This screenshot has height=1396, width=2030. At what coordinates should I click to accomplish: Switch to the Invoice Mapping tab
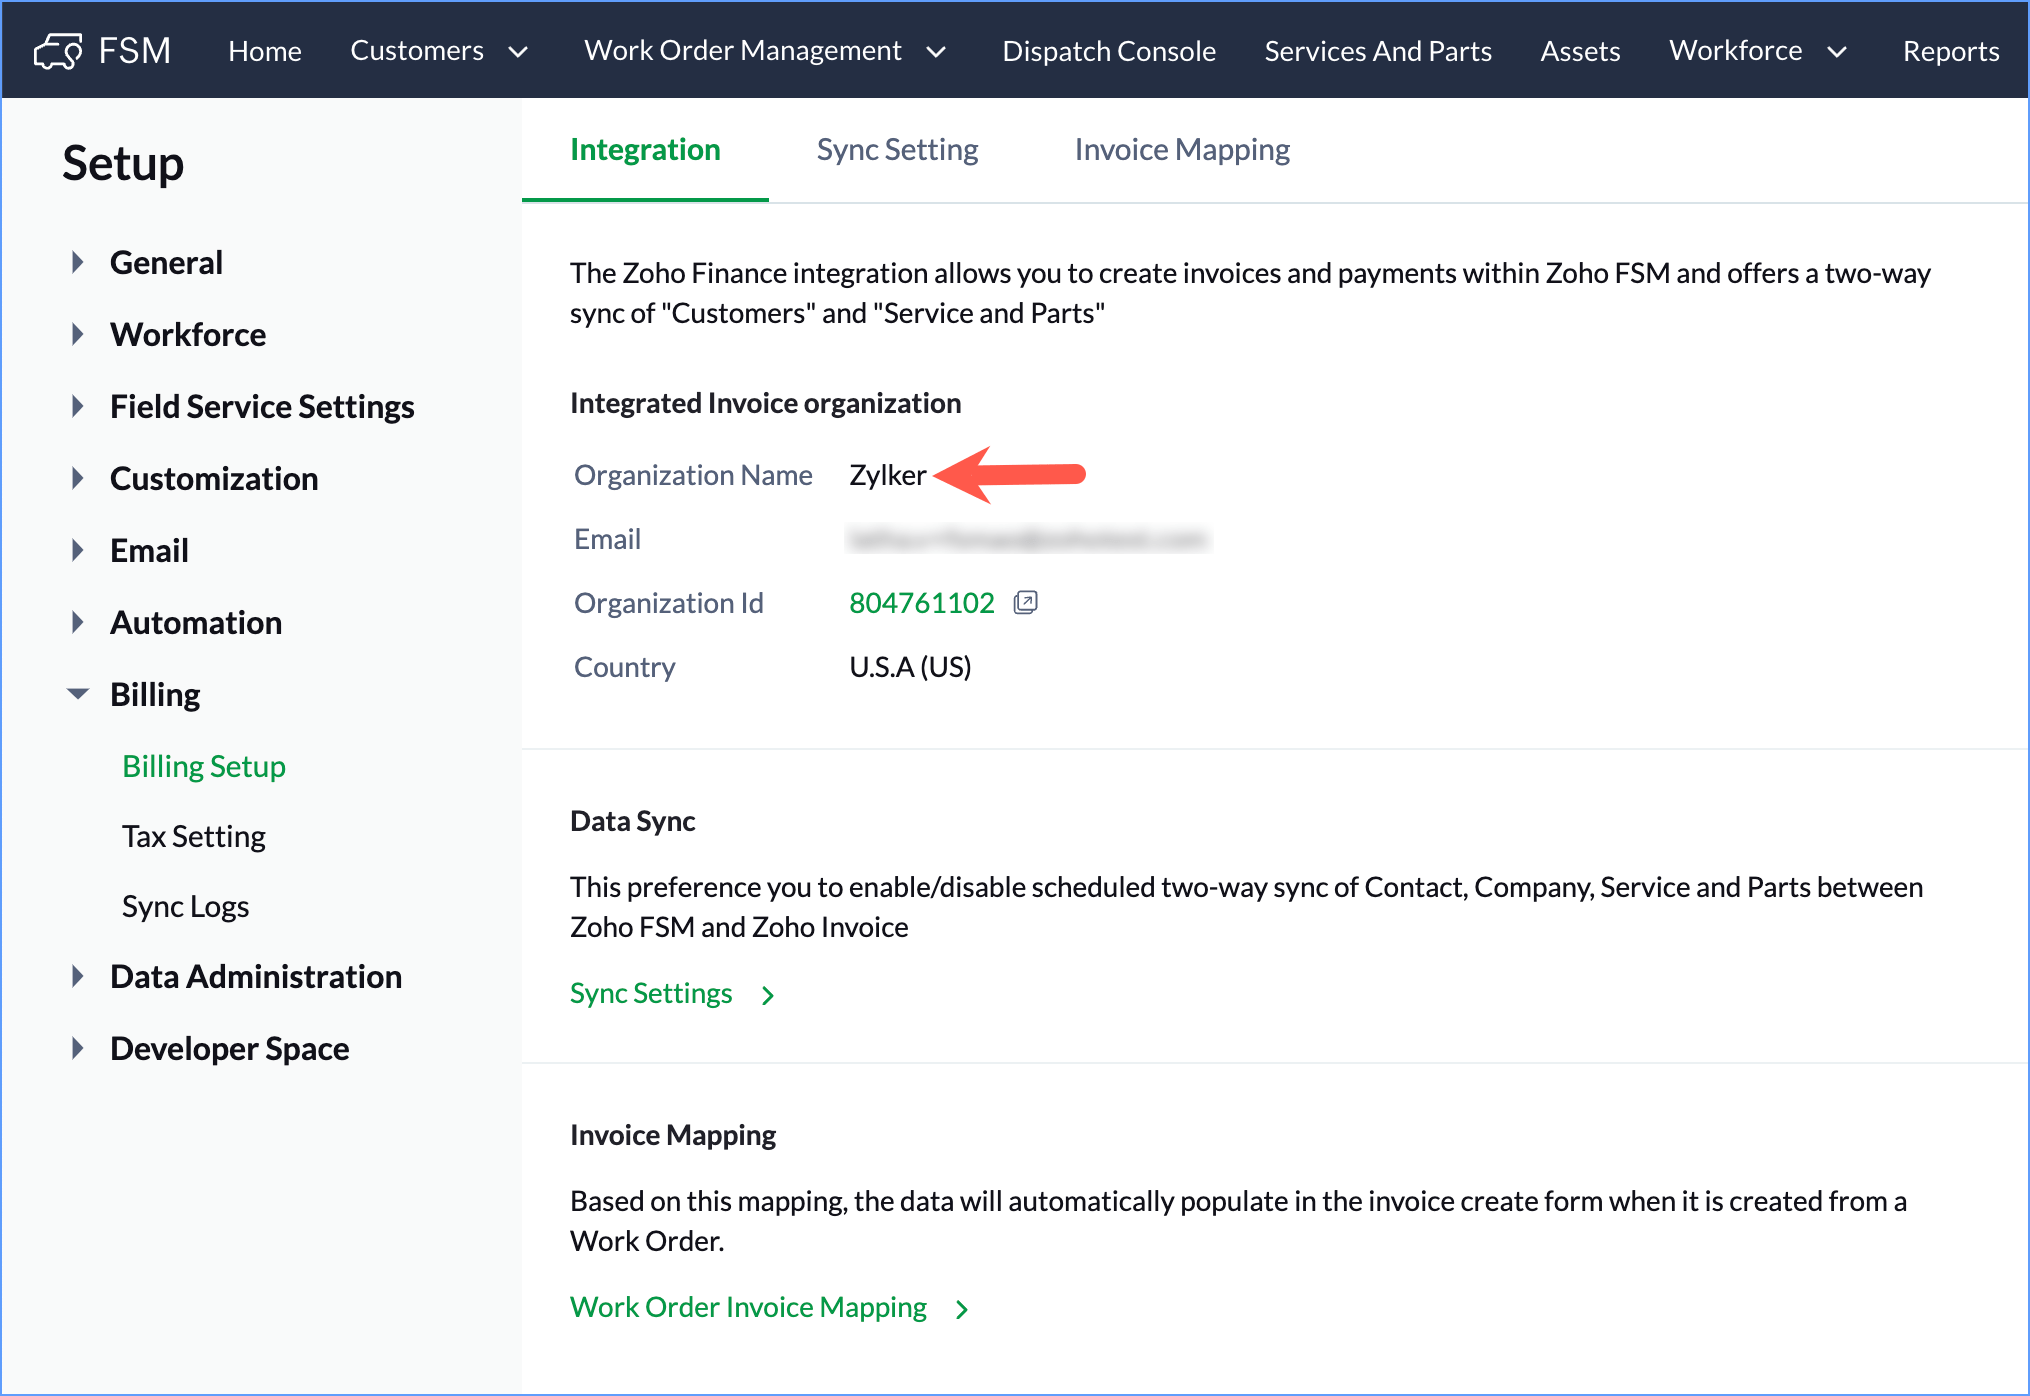[1182, 150]
